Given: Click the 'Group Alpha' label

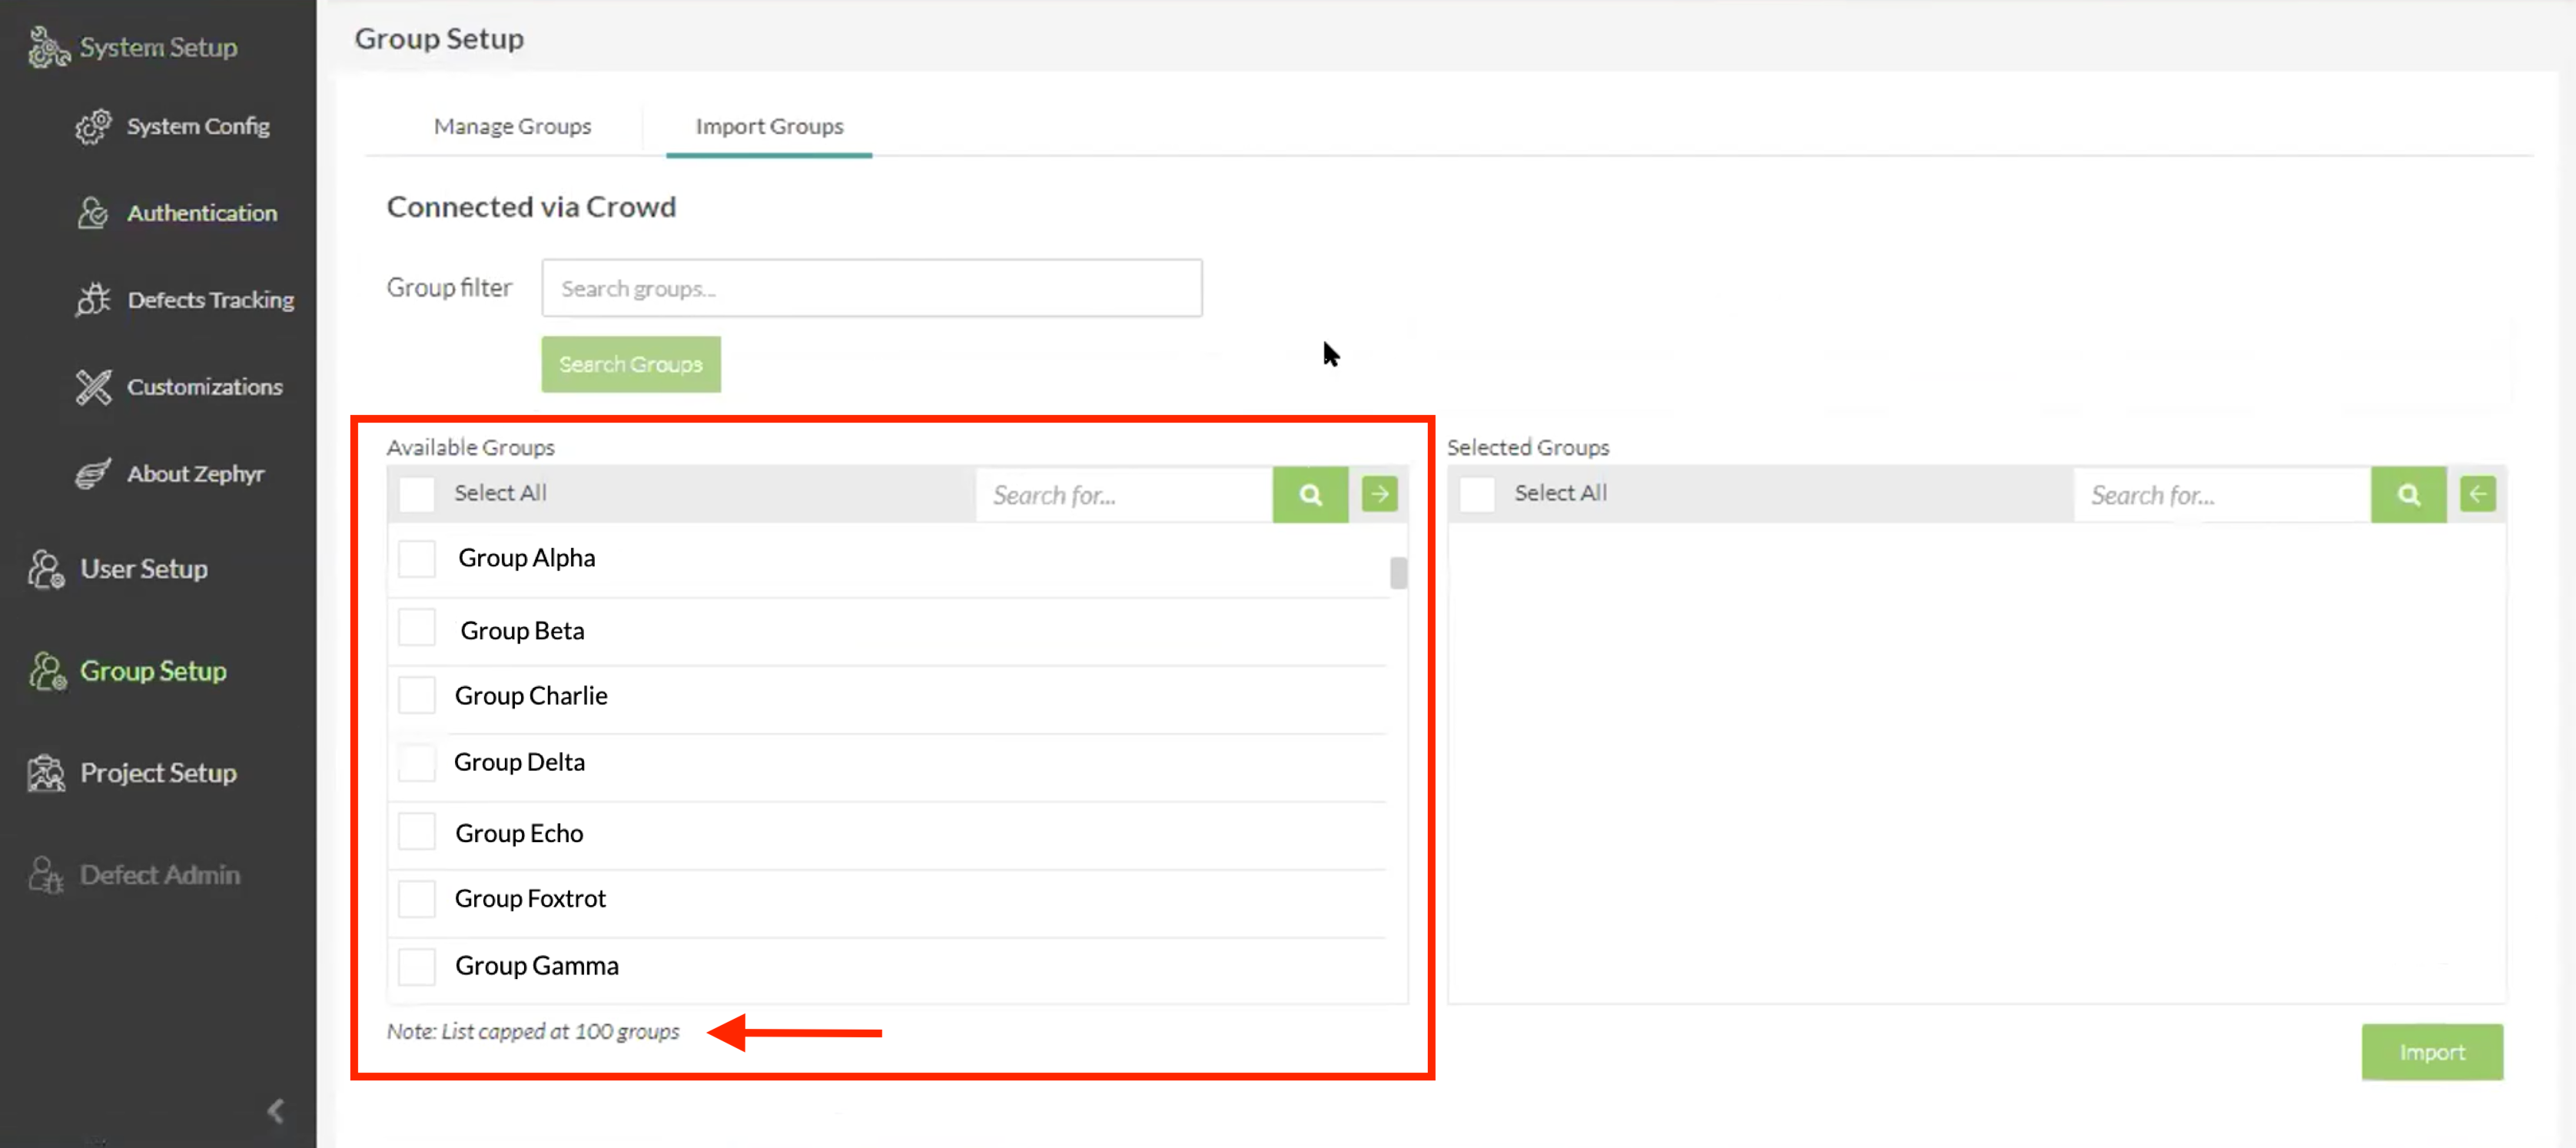Looking at the screenshot, I should coord(527,558).
